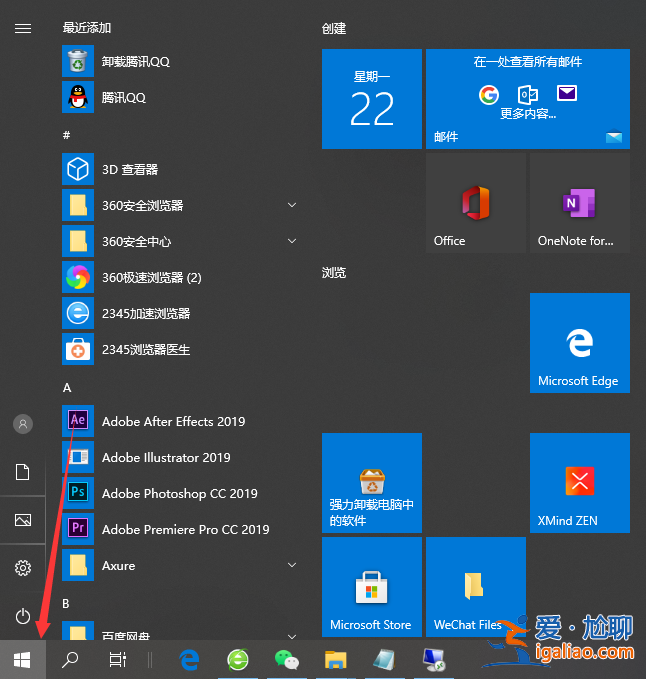Click the 最近添加 heading
Viewport: 646px width, 679px height.
[x=87, y=28]
